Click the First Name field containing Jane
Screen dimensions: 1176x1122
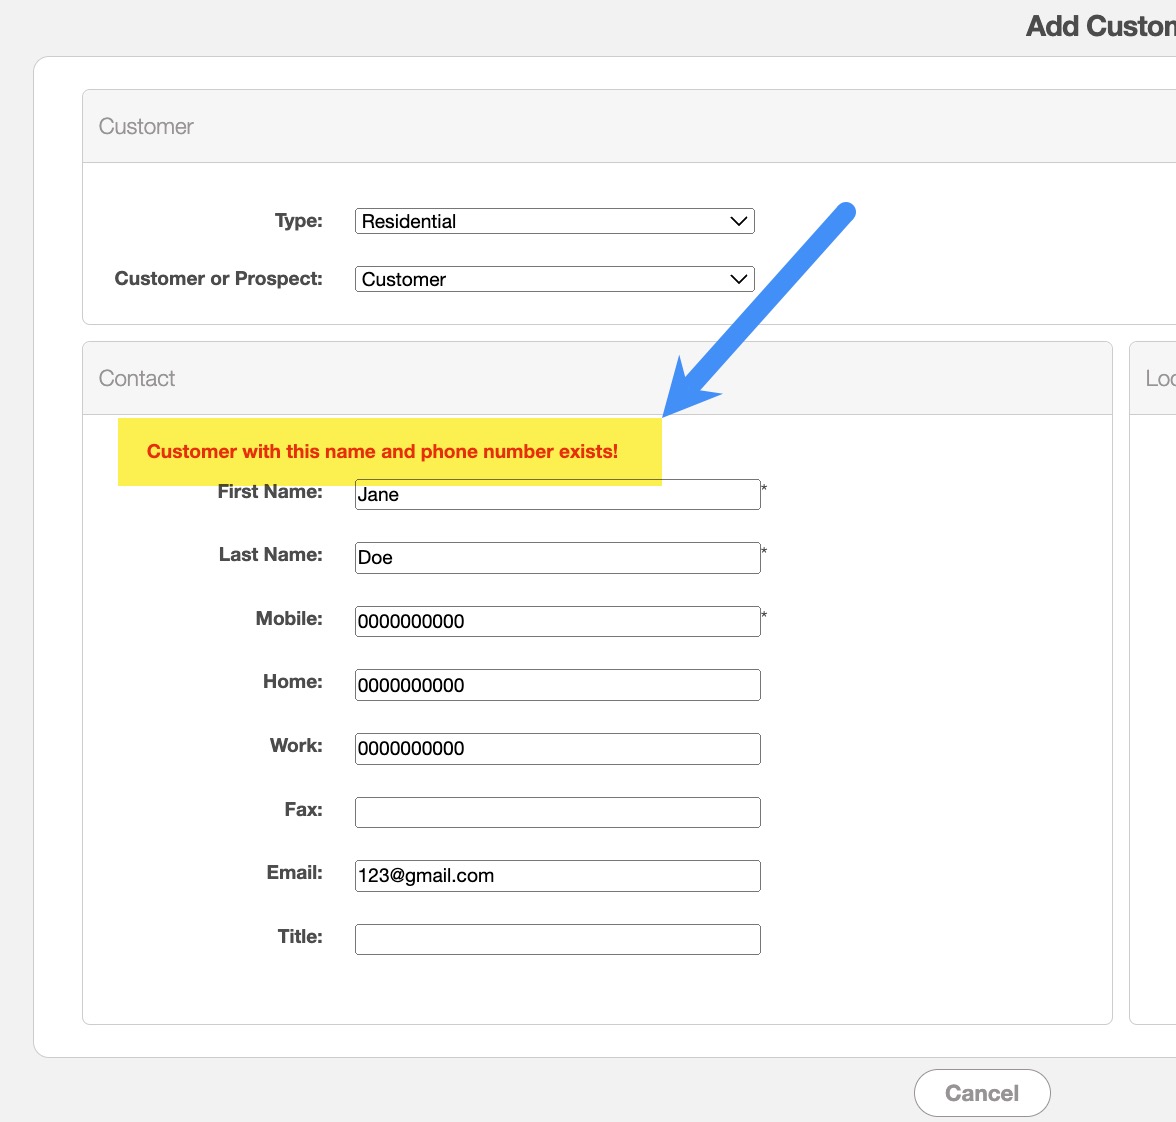557,495
